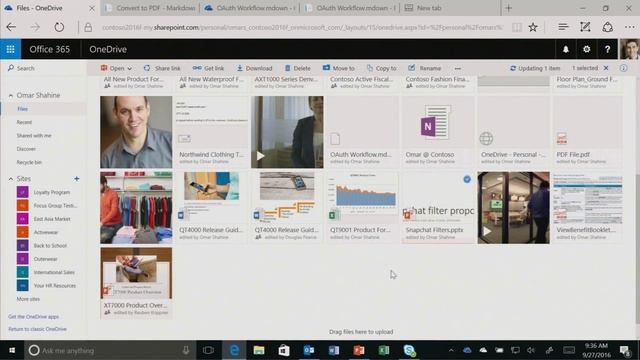This screenshot has width=640, height=360.
Task: Open File Explorer from the taskbar
Action: coord(259,350)
